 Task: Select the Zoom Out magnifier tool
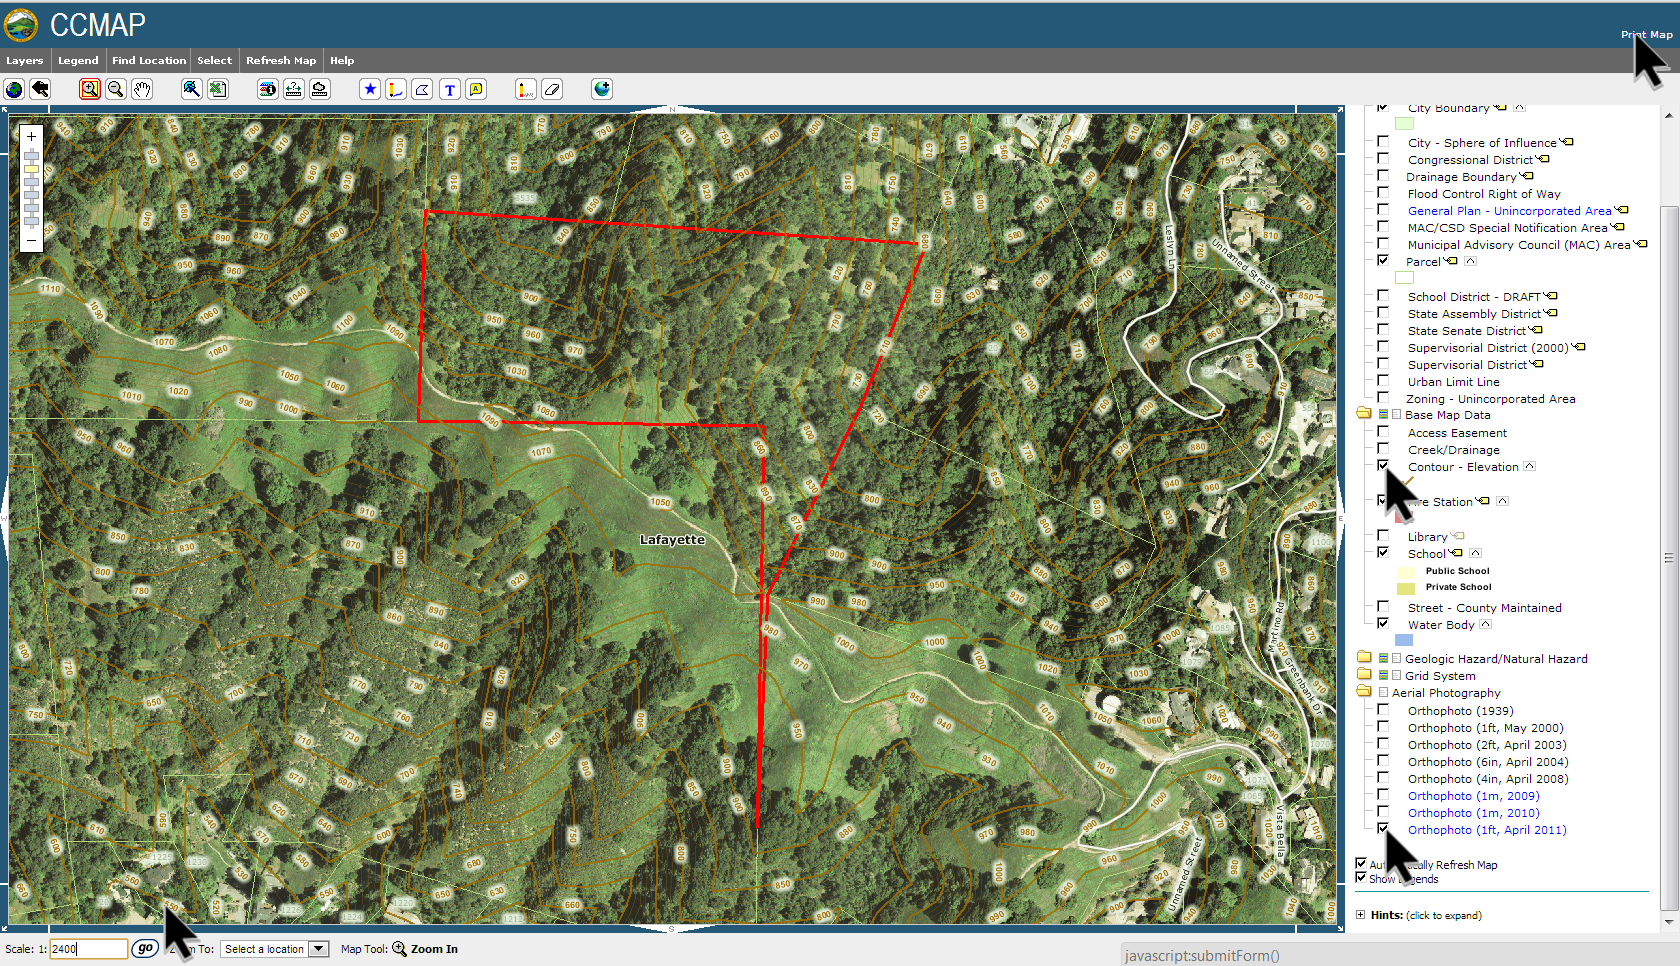click(116, 89)
